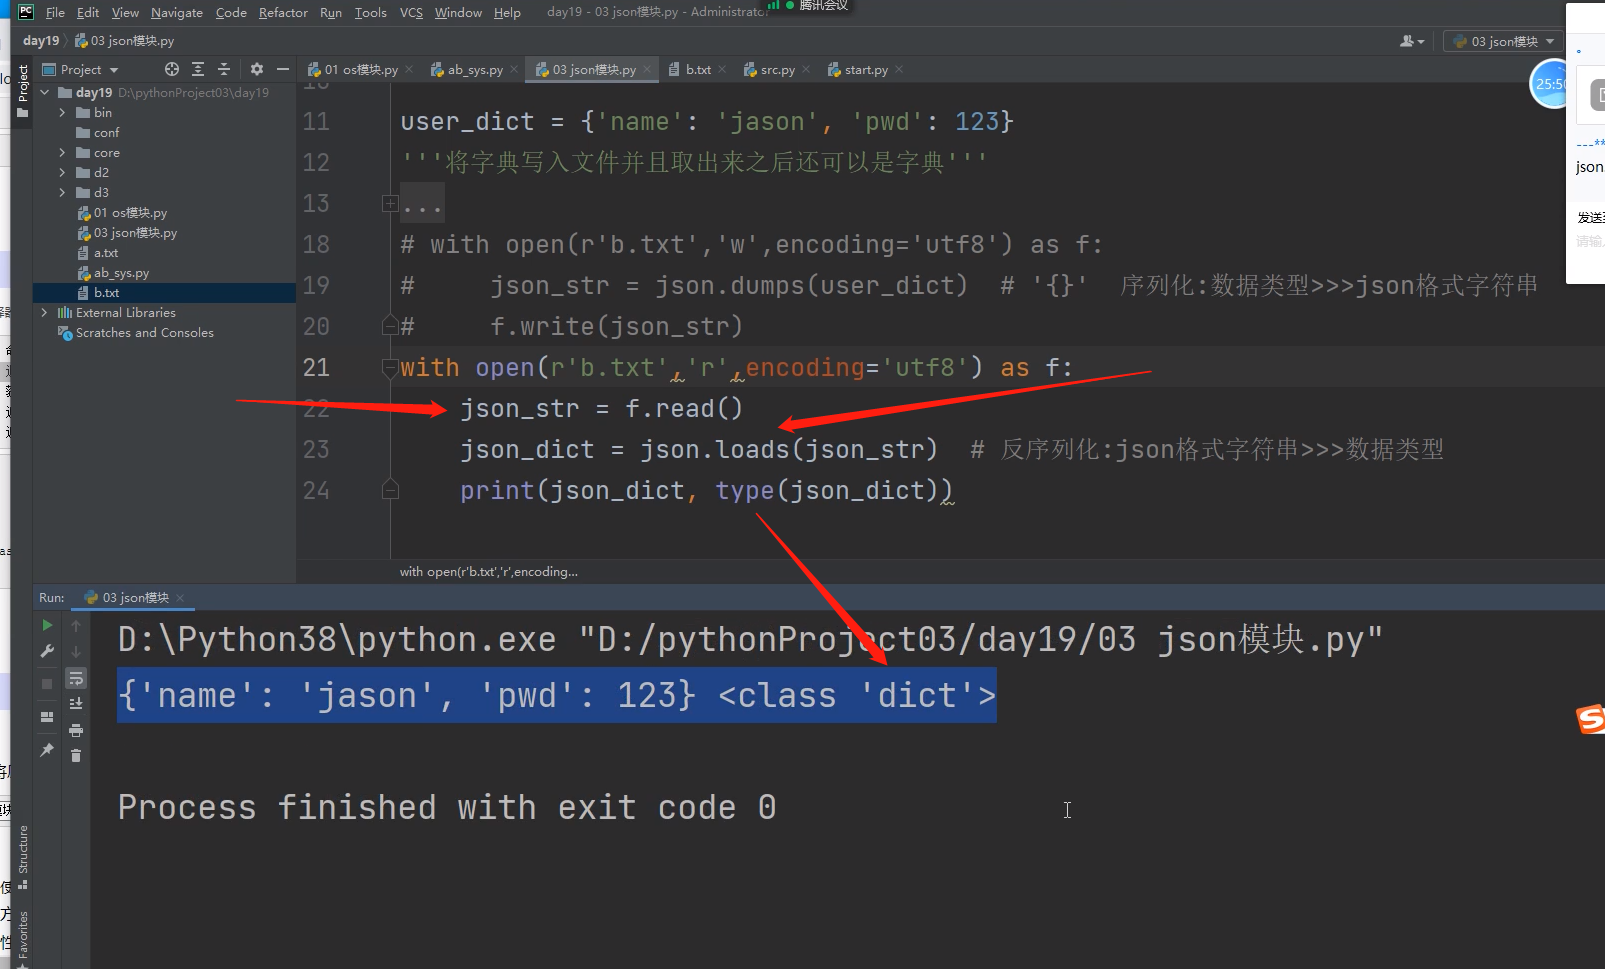This screenshot has width=1605, height=969.
Task: Close the 03 json模块.py editor tab
Action: pos(647,70)
